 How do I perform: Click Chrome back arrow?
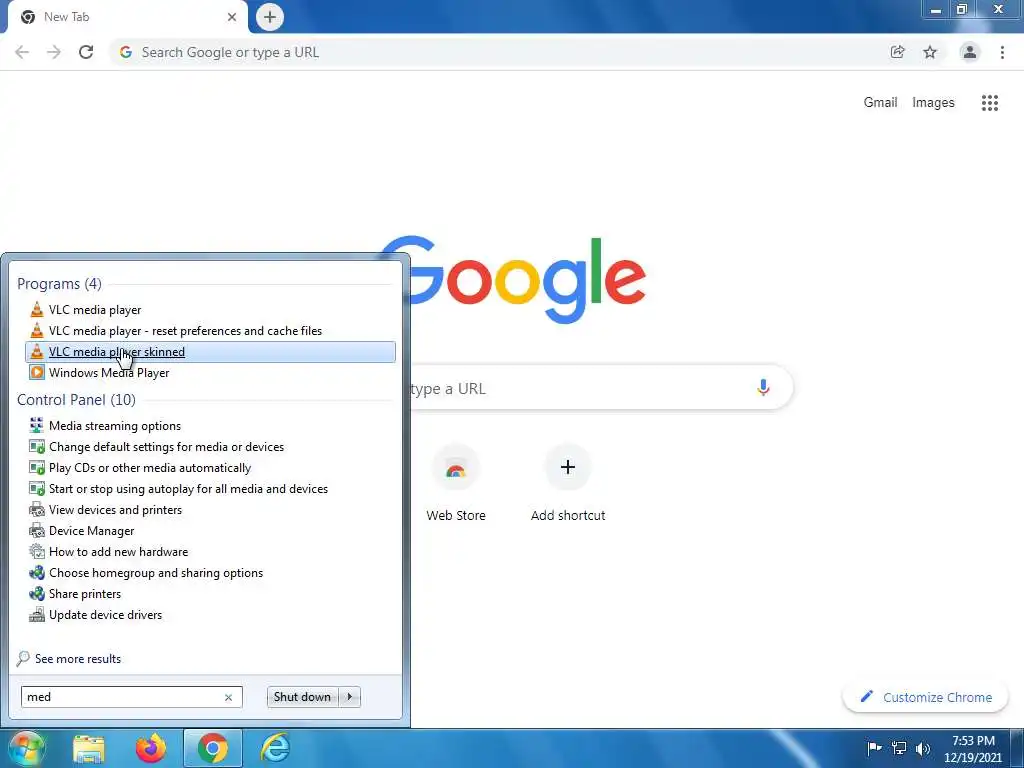[x=22, y=52]
